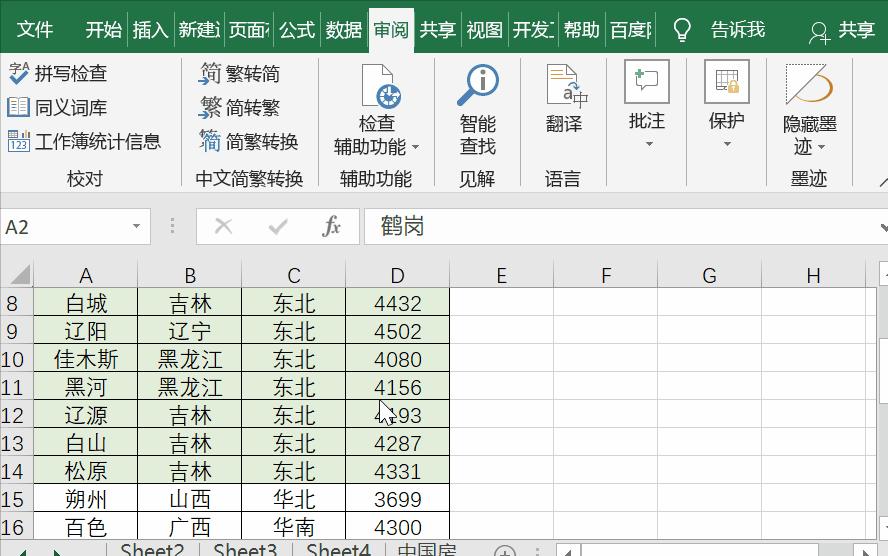Run the 拼写检查 spell check
The image size is (888, 556).
coord(57,73)
